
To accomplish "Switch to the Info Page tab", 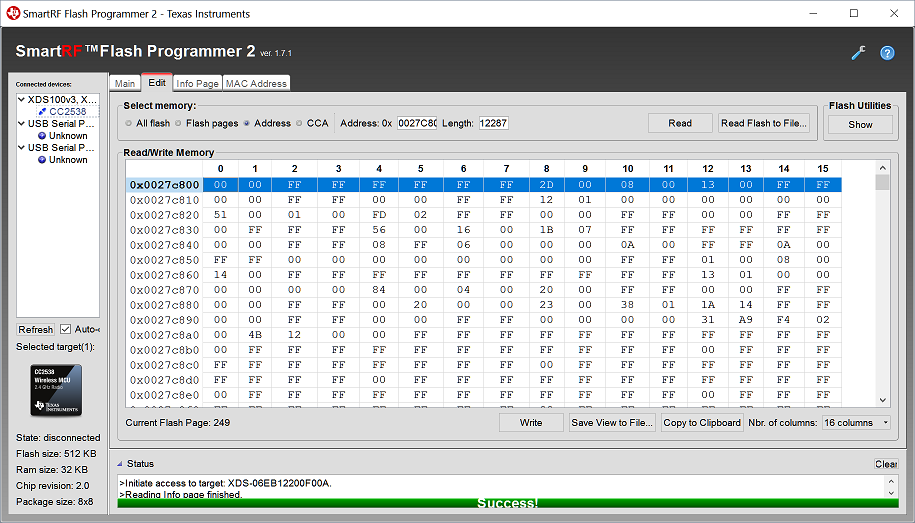I will 197,83.
